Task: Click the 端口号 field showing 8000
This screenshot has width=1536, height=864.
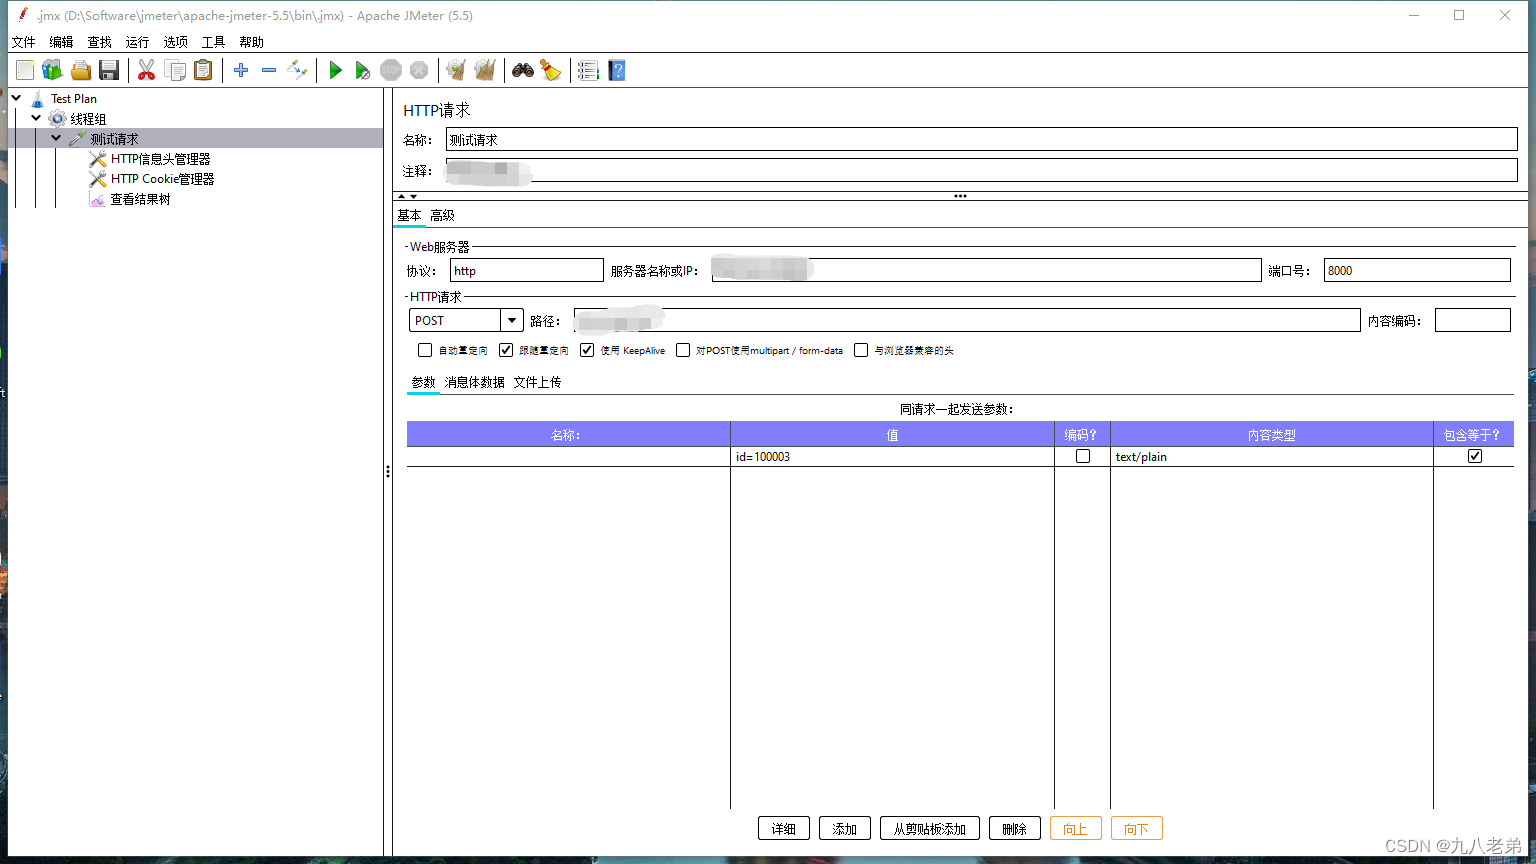Action: (x=1417, y=270)
